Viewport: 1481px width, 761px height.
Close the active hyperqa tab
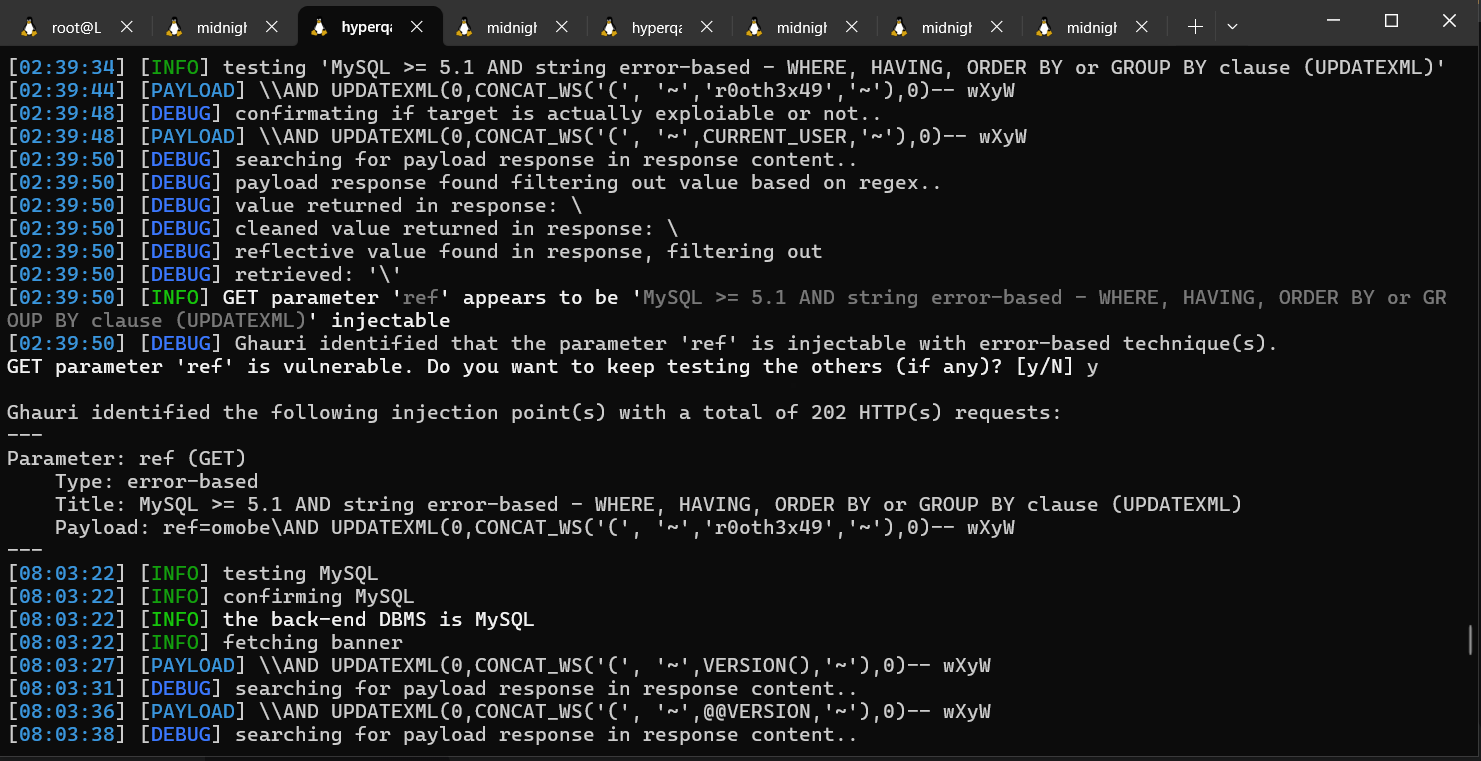418,28
